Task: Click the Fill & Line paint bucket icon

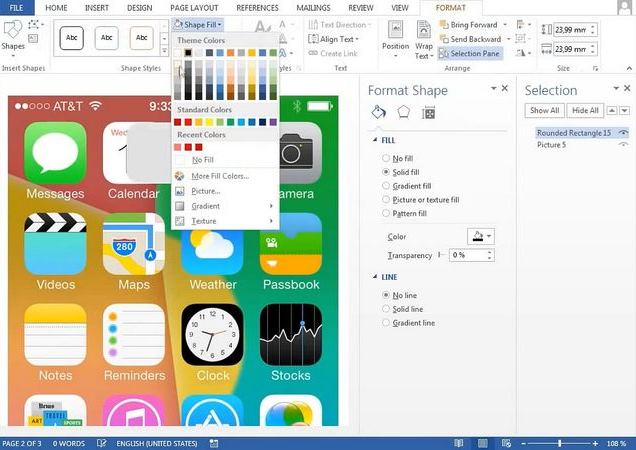Action: pos(378,112)
